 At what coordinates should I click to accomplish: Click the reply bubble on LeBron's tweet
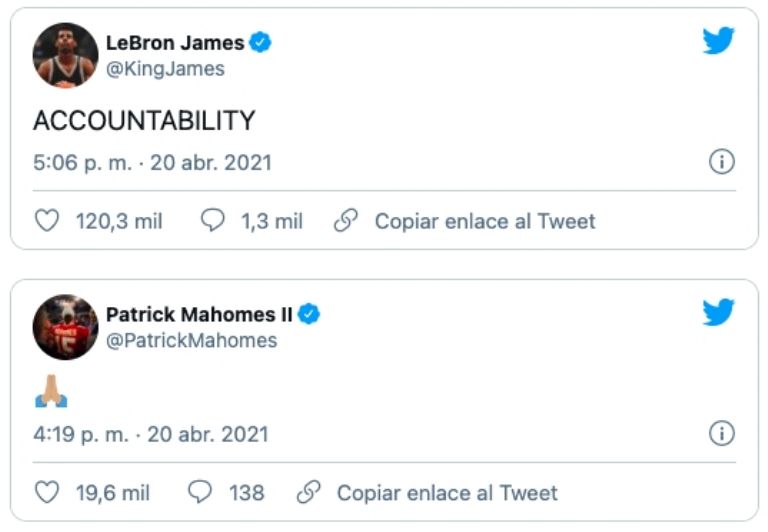(212, 221)
